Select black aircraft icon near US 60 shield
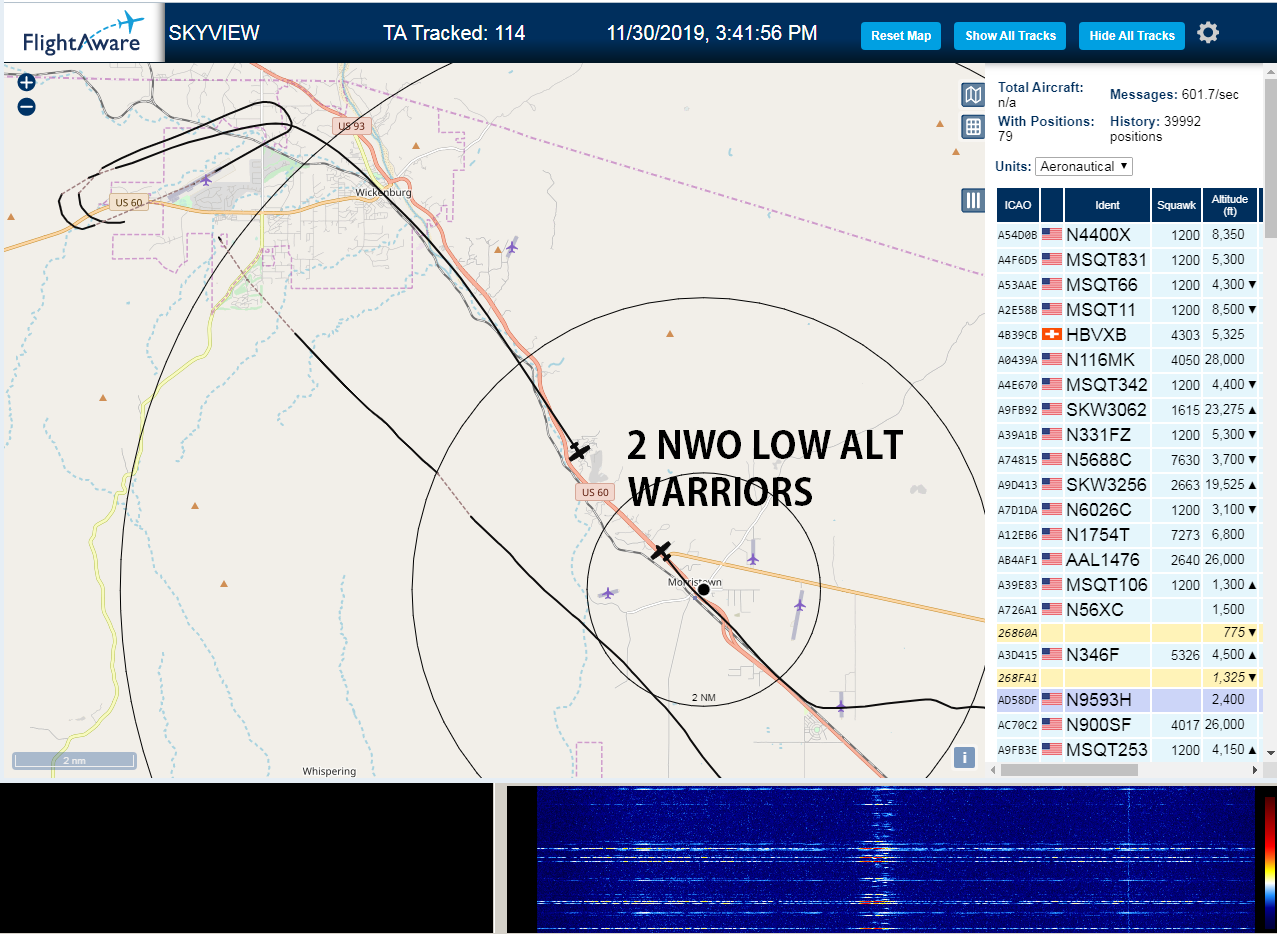 579,450
